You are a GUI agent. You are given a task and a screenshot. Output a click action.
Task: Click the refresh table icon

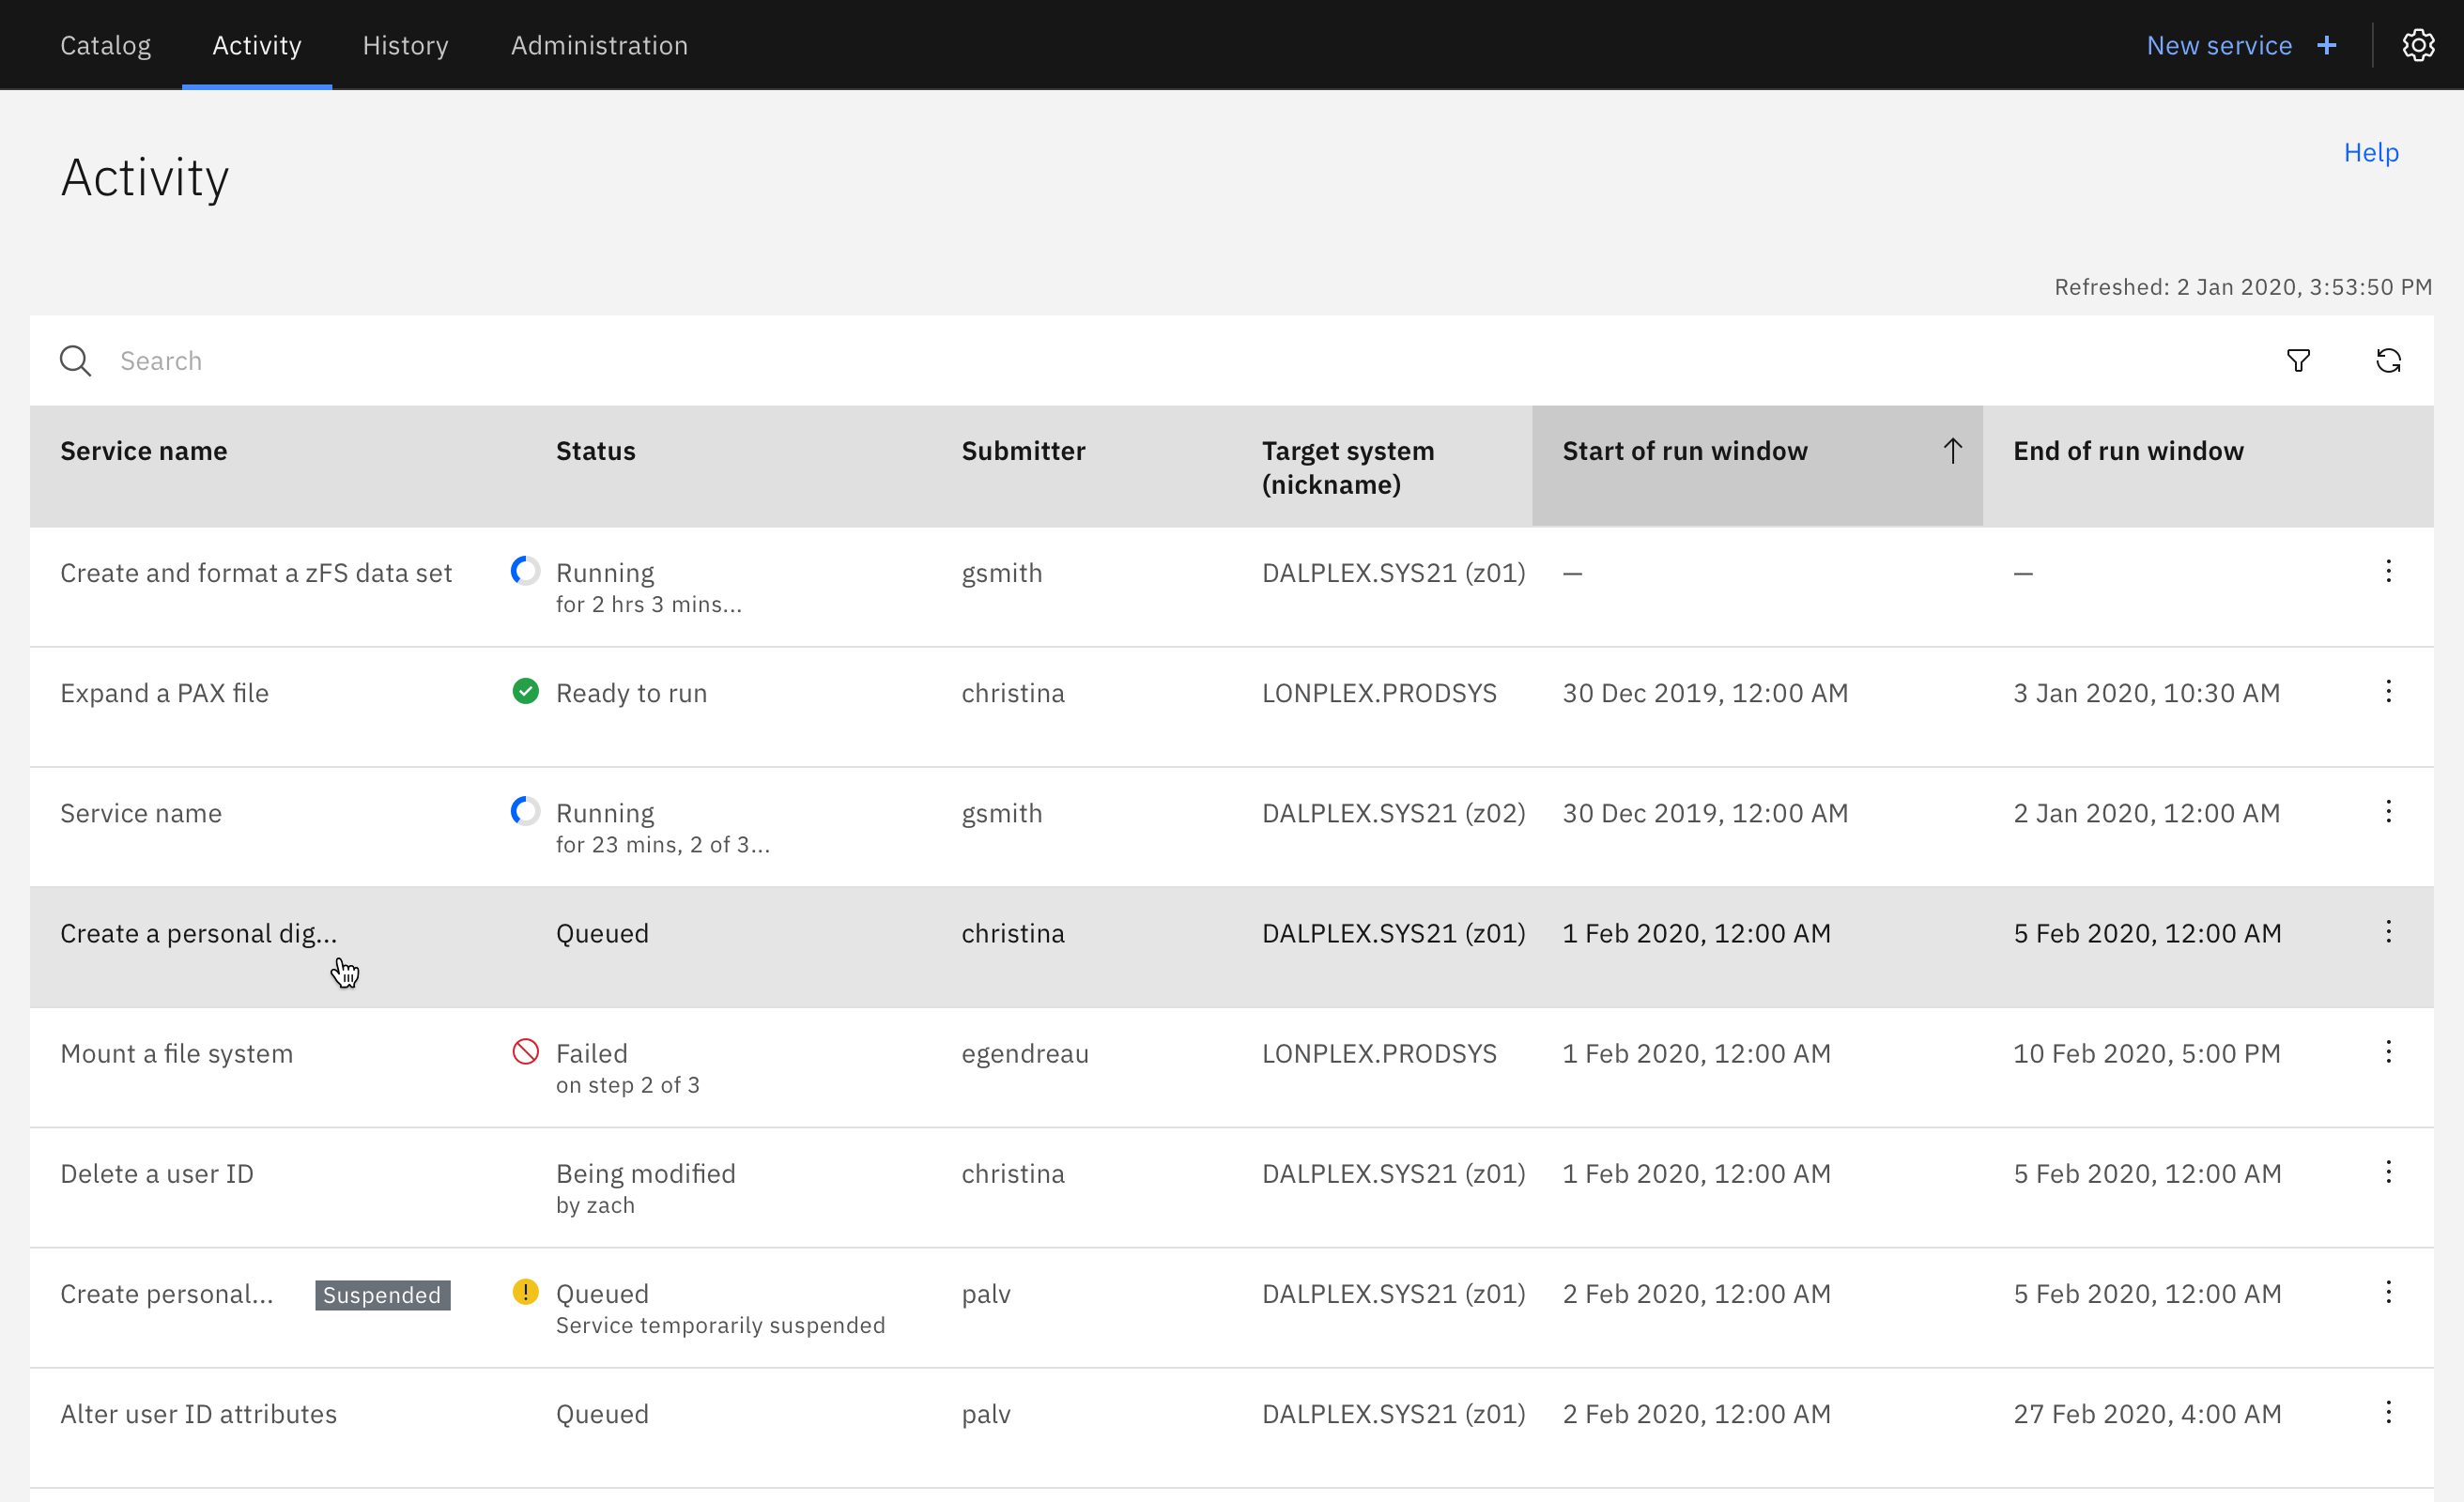[2388, 361]
